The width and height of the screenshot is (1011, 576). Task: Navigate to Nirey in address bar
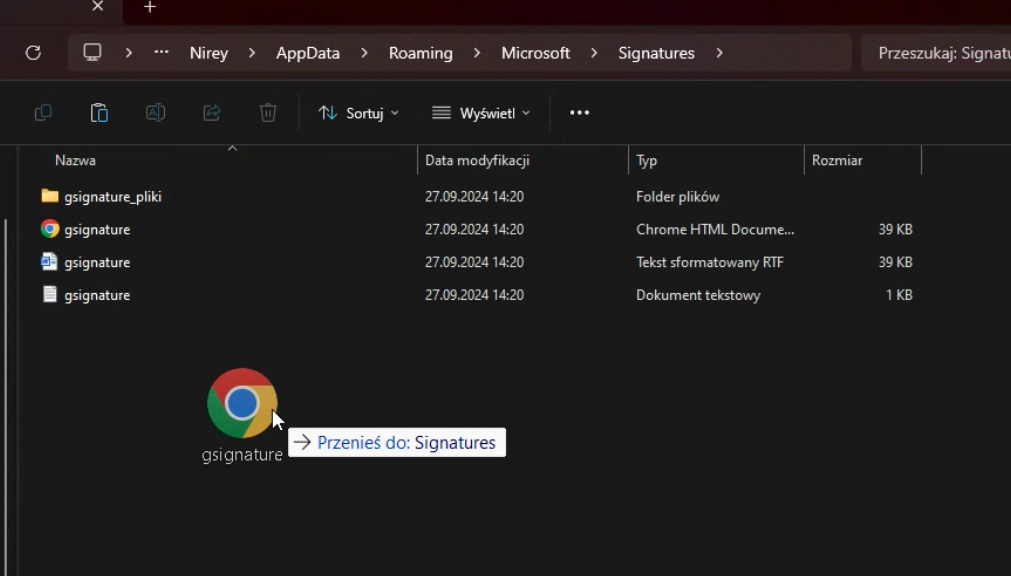[209, 53]
